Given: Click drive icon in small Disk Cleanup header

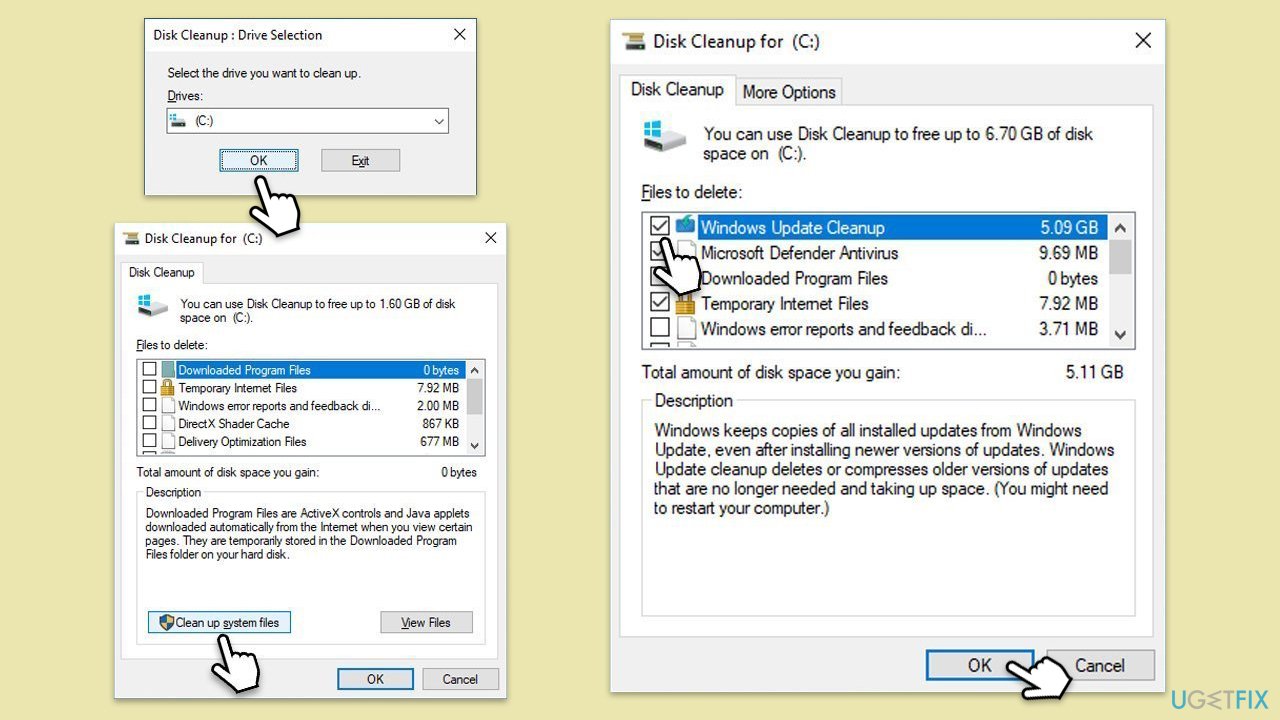Looking at the screenshot, I should (x=152, y=306).
